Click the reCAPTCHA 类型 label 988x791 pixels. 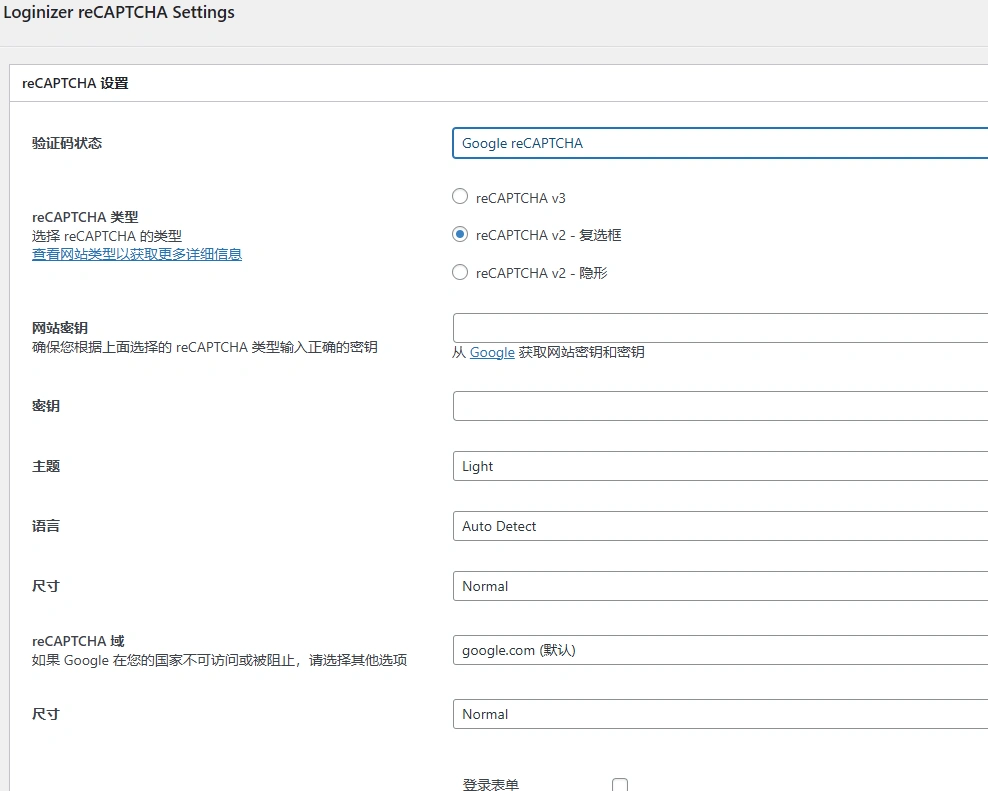(77, 216)
